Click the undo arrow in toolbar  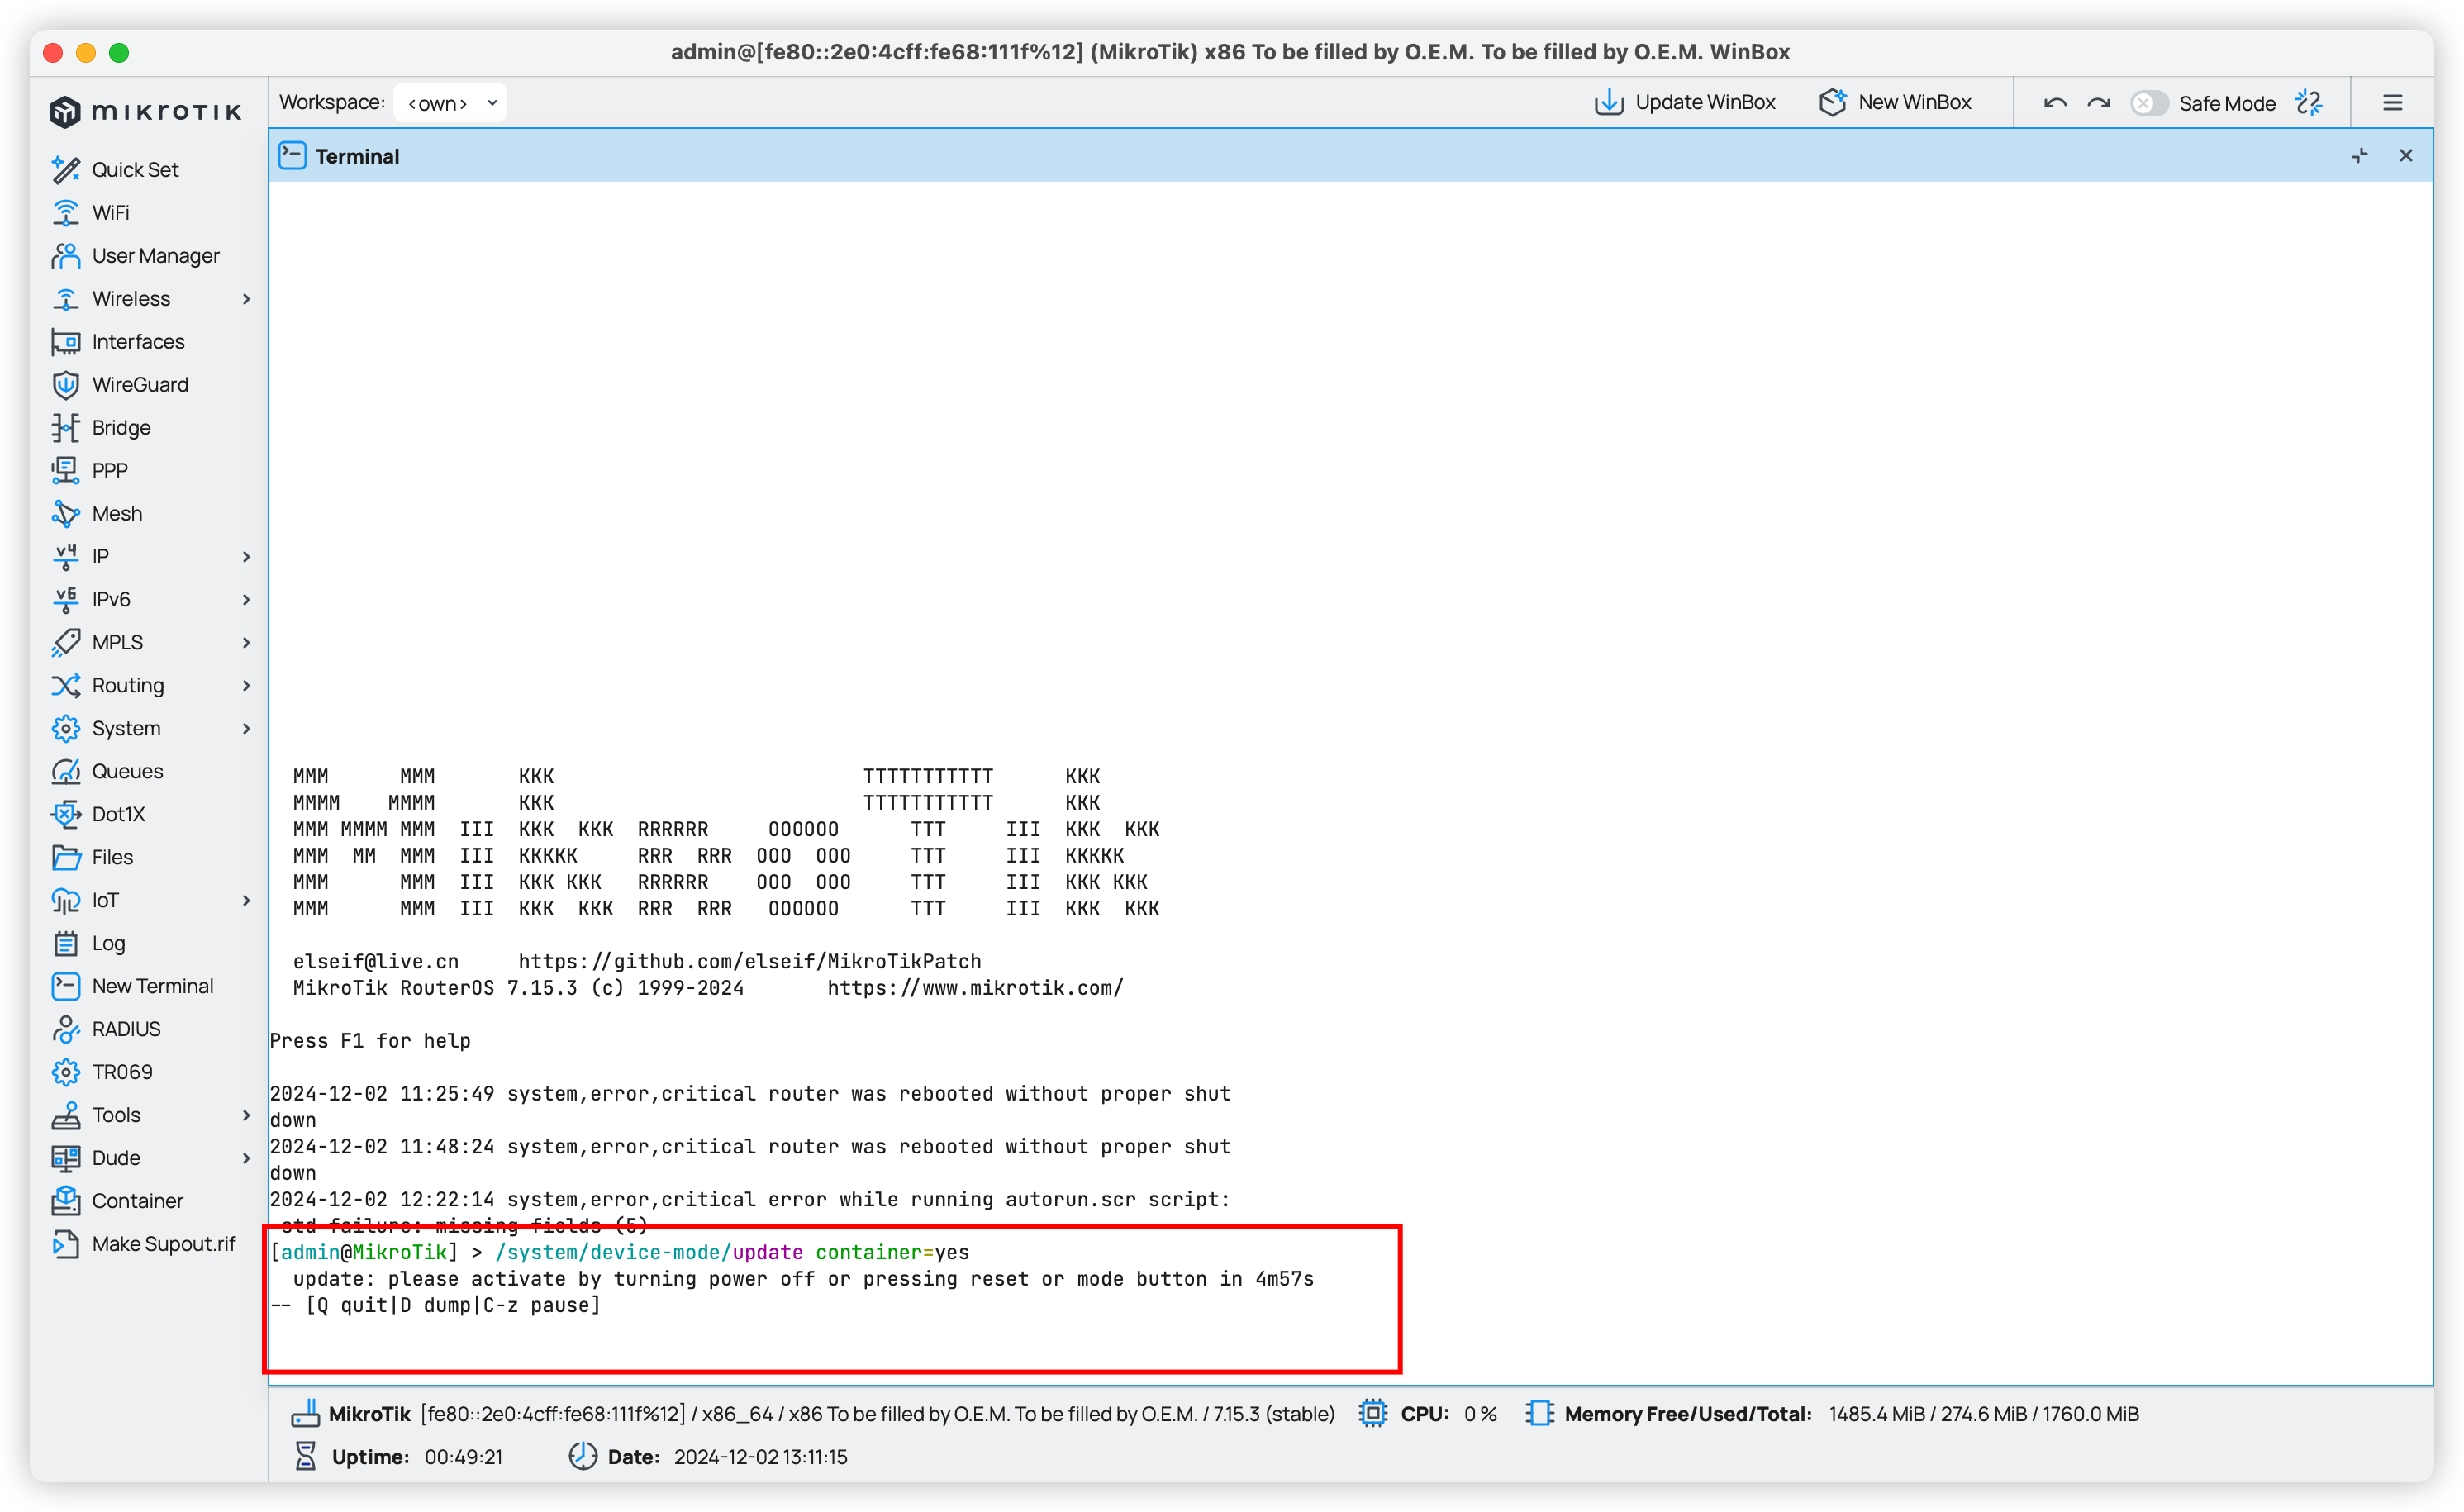coord(2055,102)
